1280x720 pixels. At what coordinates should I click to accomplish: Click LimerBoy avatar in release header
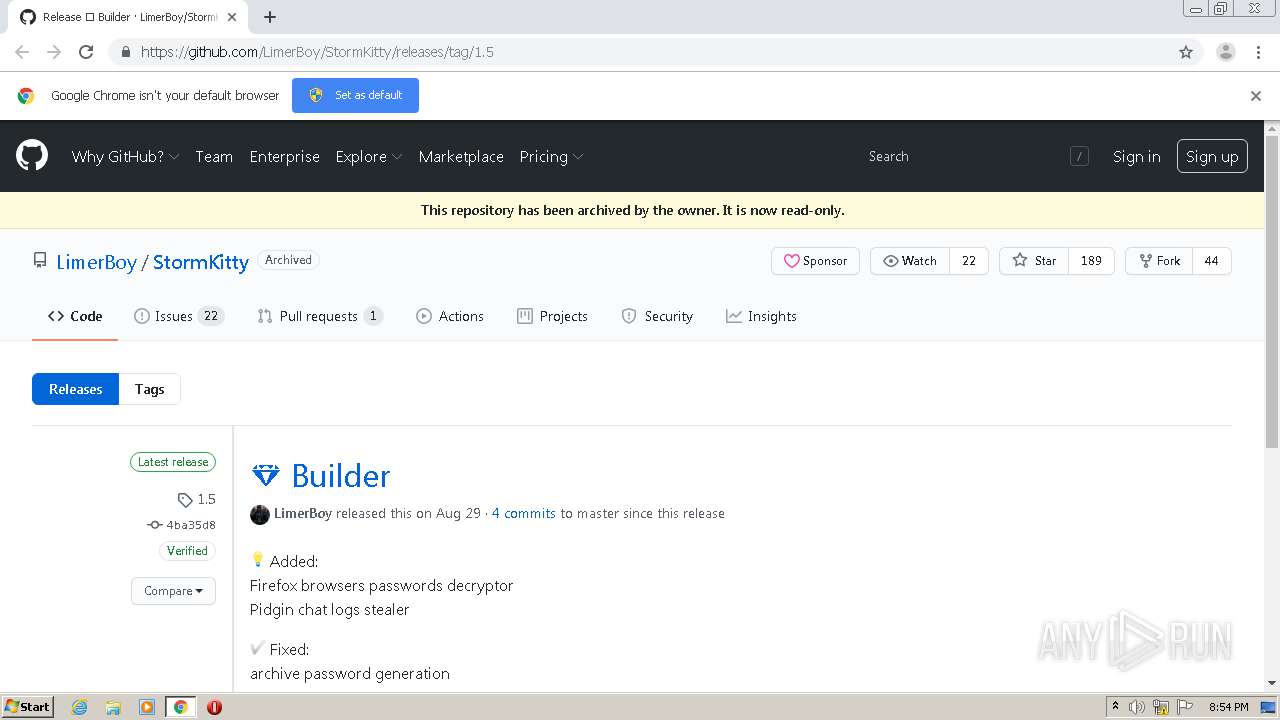(260, 514)
